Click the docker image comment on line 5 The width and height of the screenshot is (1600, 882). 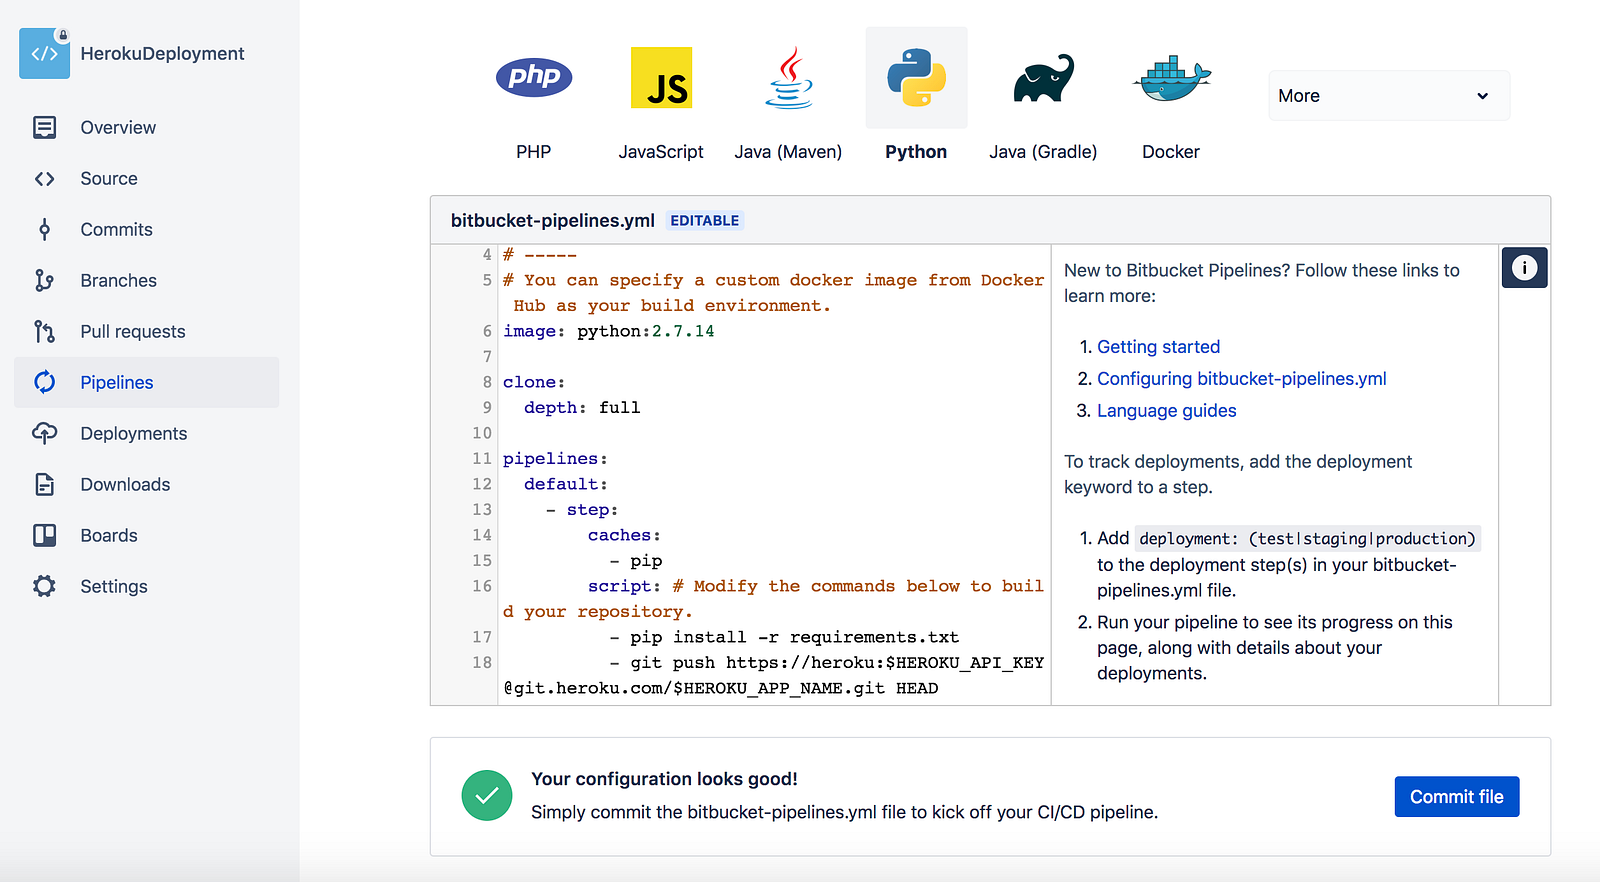(774, 293)
